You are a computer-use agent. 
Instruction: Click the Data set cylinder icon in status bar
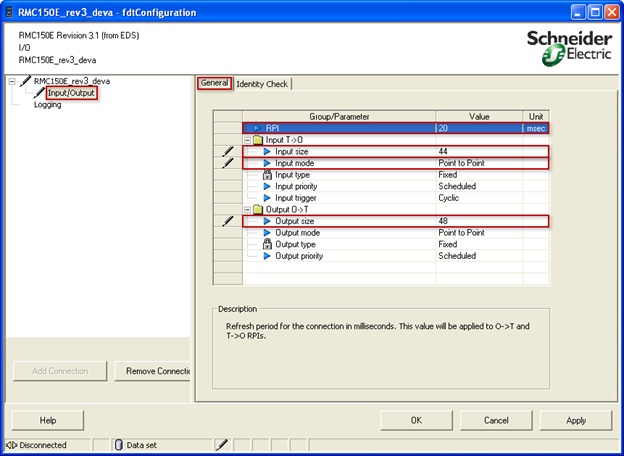(119, 445)
